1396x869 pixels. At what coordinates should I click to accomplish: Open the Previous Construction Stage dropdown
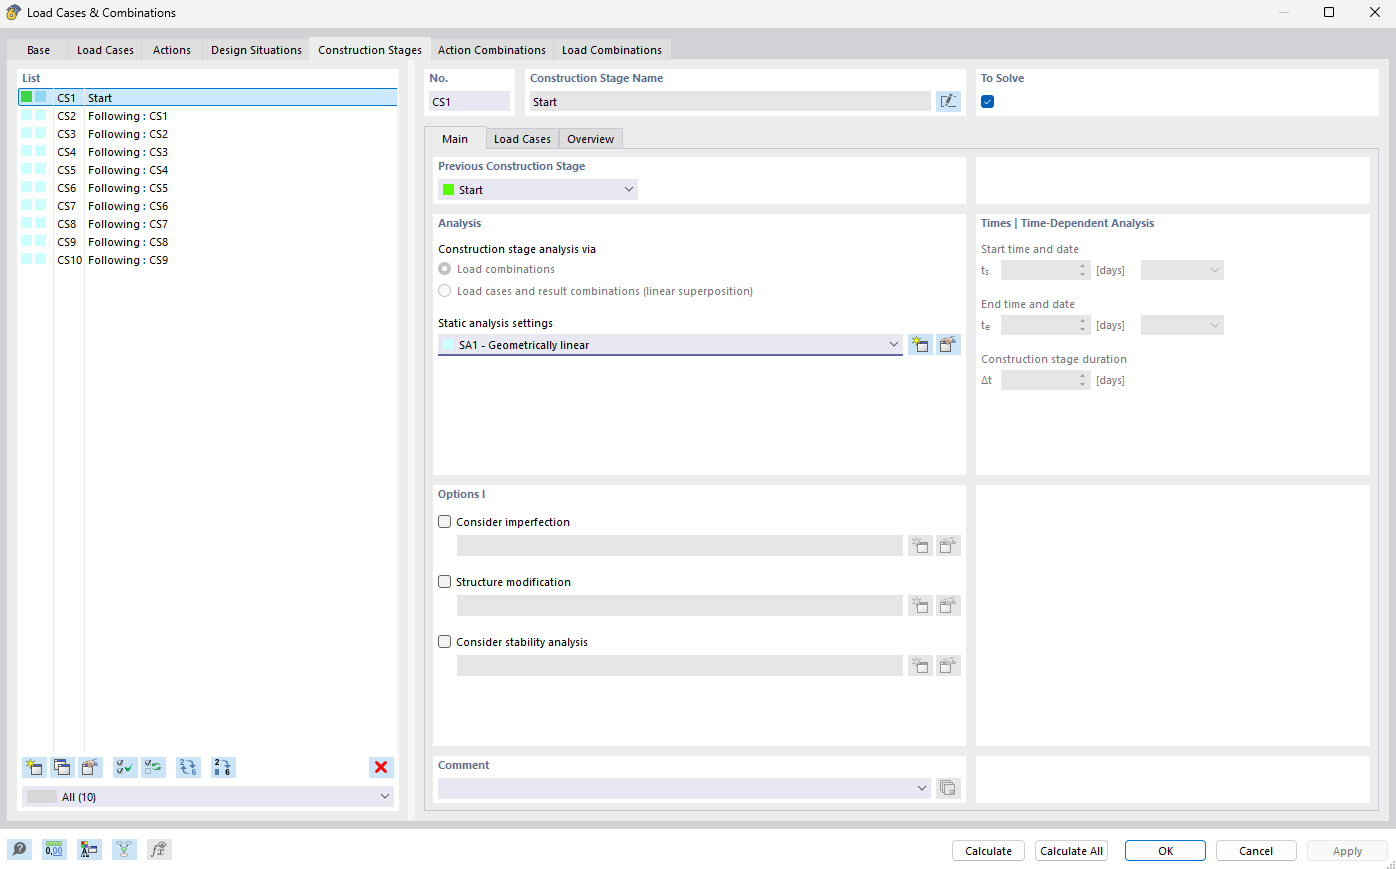pos(629,188)
